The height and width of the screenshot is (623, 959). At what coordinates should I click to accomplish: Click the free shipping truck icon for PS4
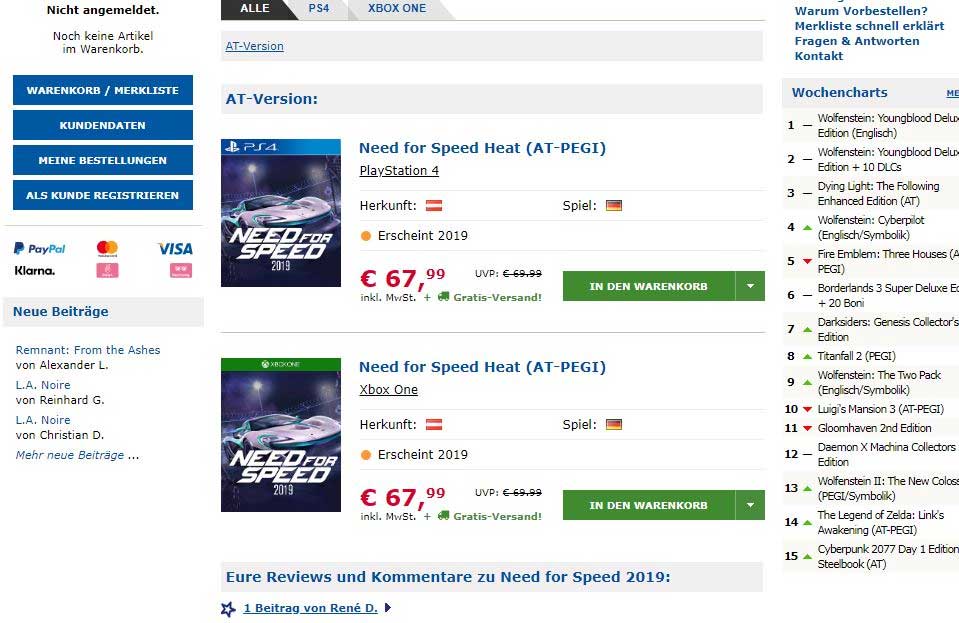(443, 297)
